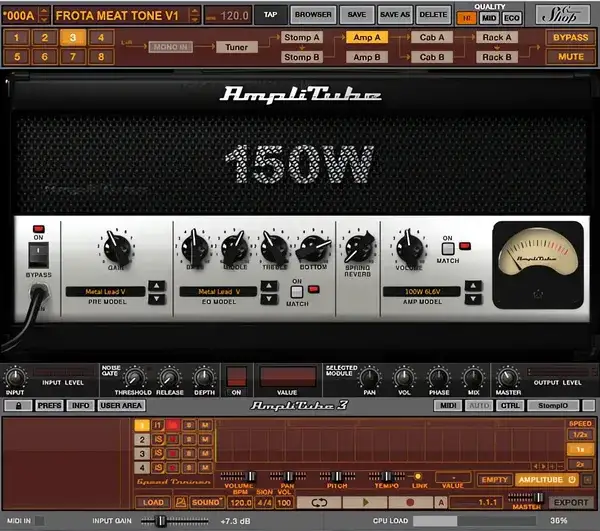
Task: Click the Custom Shop icon
Action: [569, 15]
